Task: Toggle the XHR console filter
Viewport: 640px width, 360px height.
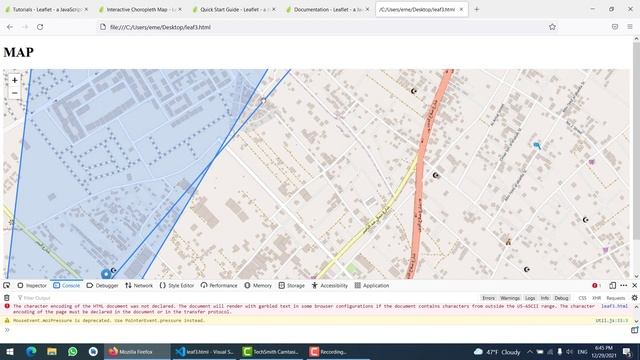Action: [596, 298]
